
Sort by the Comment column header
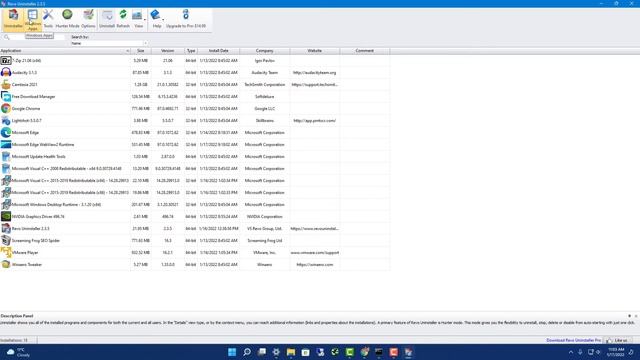coord(364,51)
